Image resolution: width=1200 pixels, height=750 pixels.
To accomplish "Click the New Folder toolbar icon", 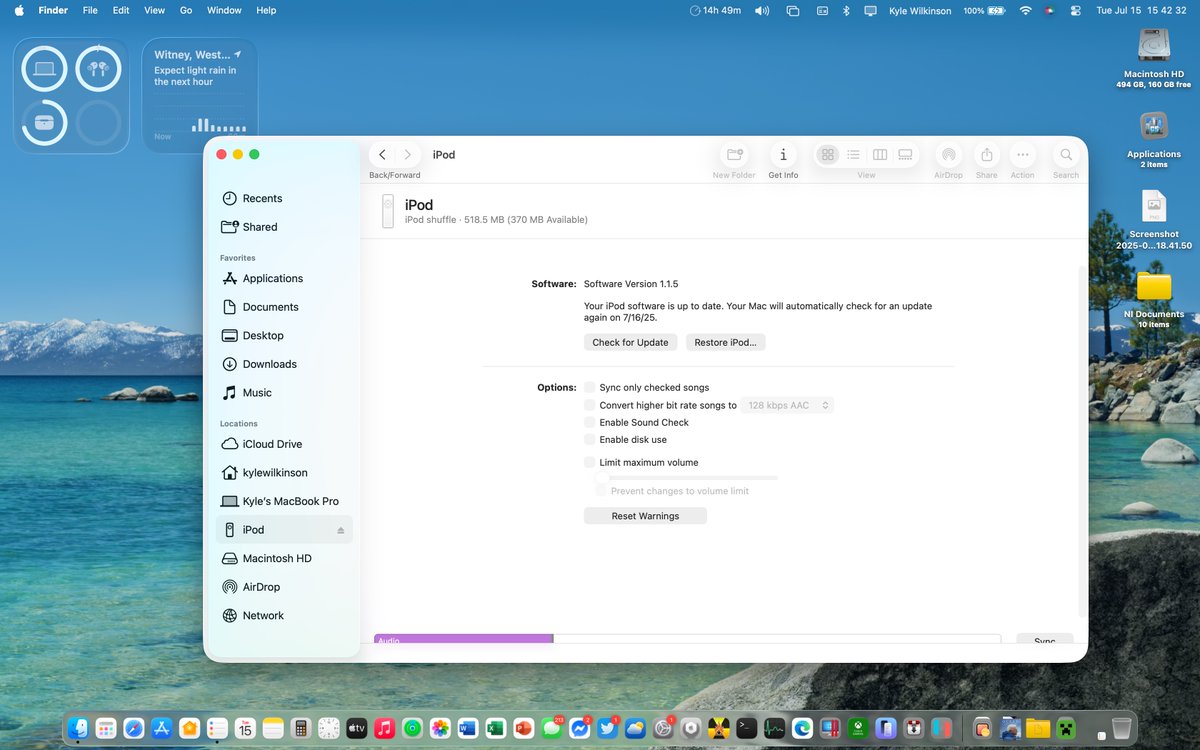I will pyautogui.click(x=734, y=155).
